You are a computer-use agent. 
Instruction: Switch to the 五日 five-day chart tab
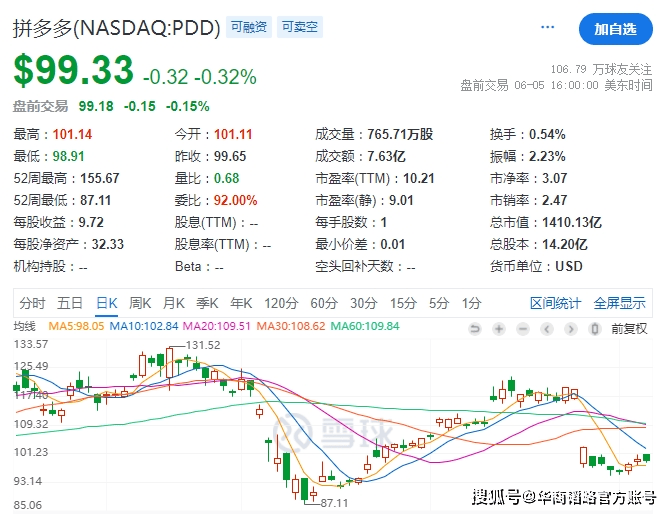point(70,303)
